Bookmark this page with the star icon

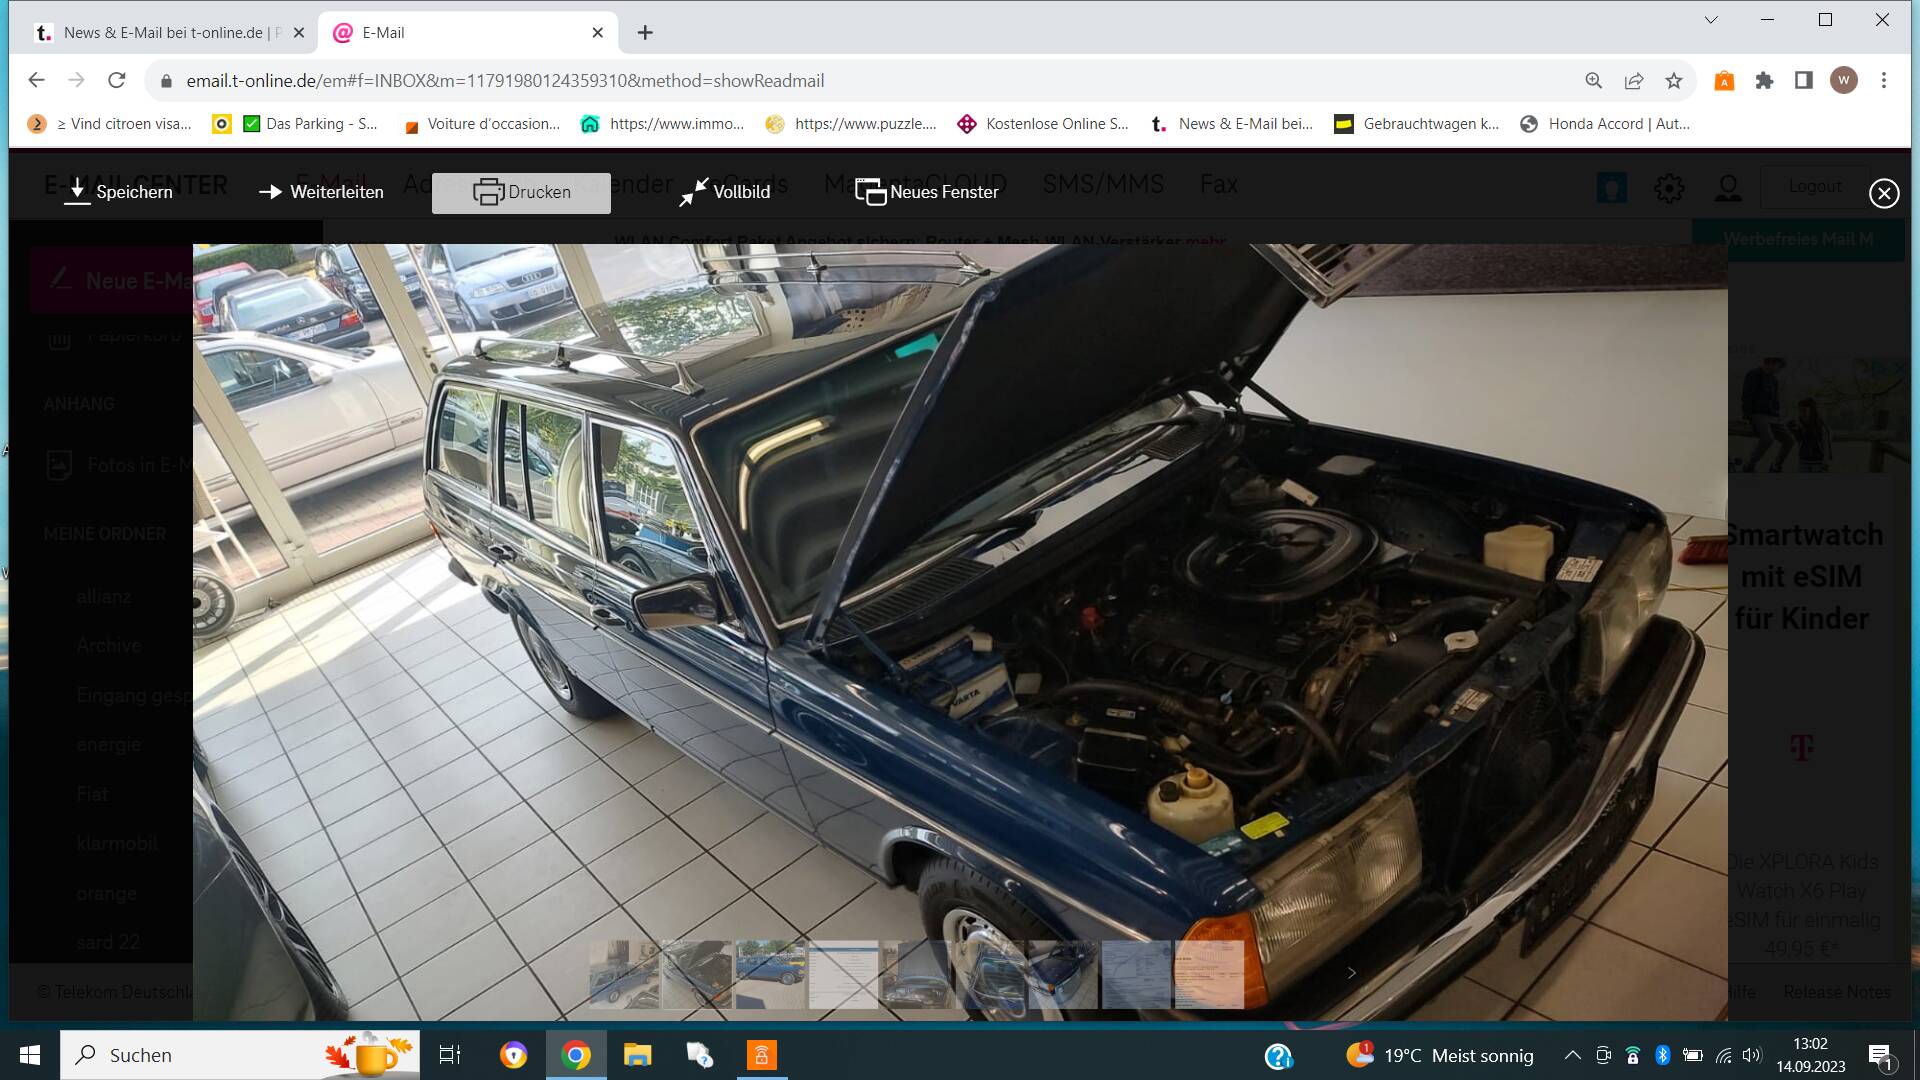click(1674, 81)
